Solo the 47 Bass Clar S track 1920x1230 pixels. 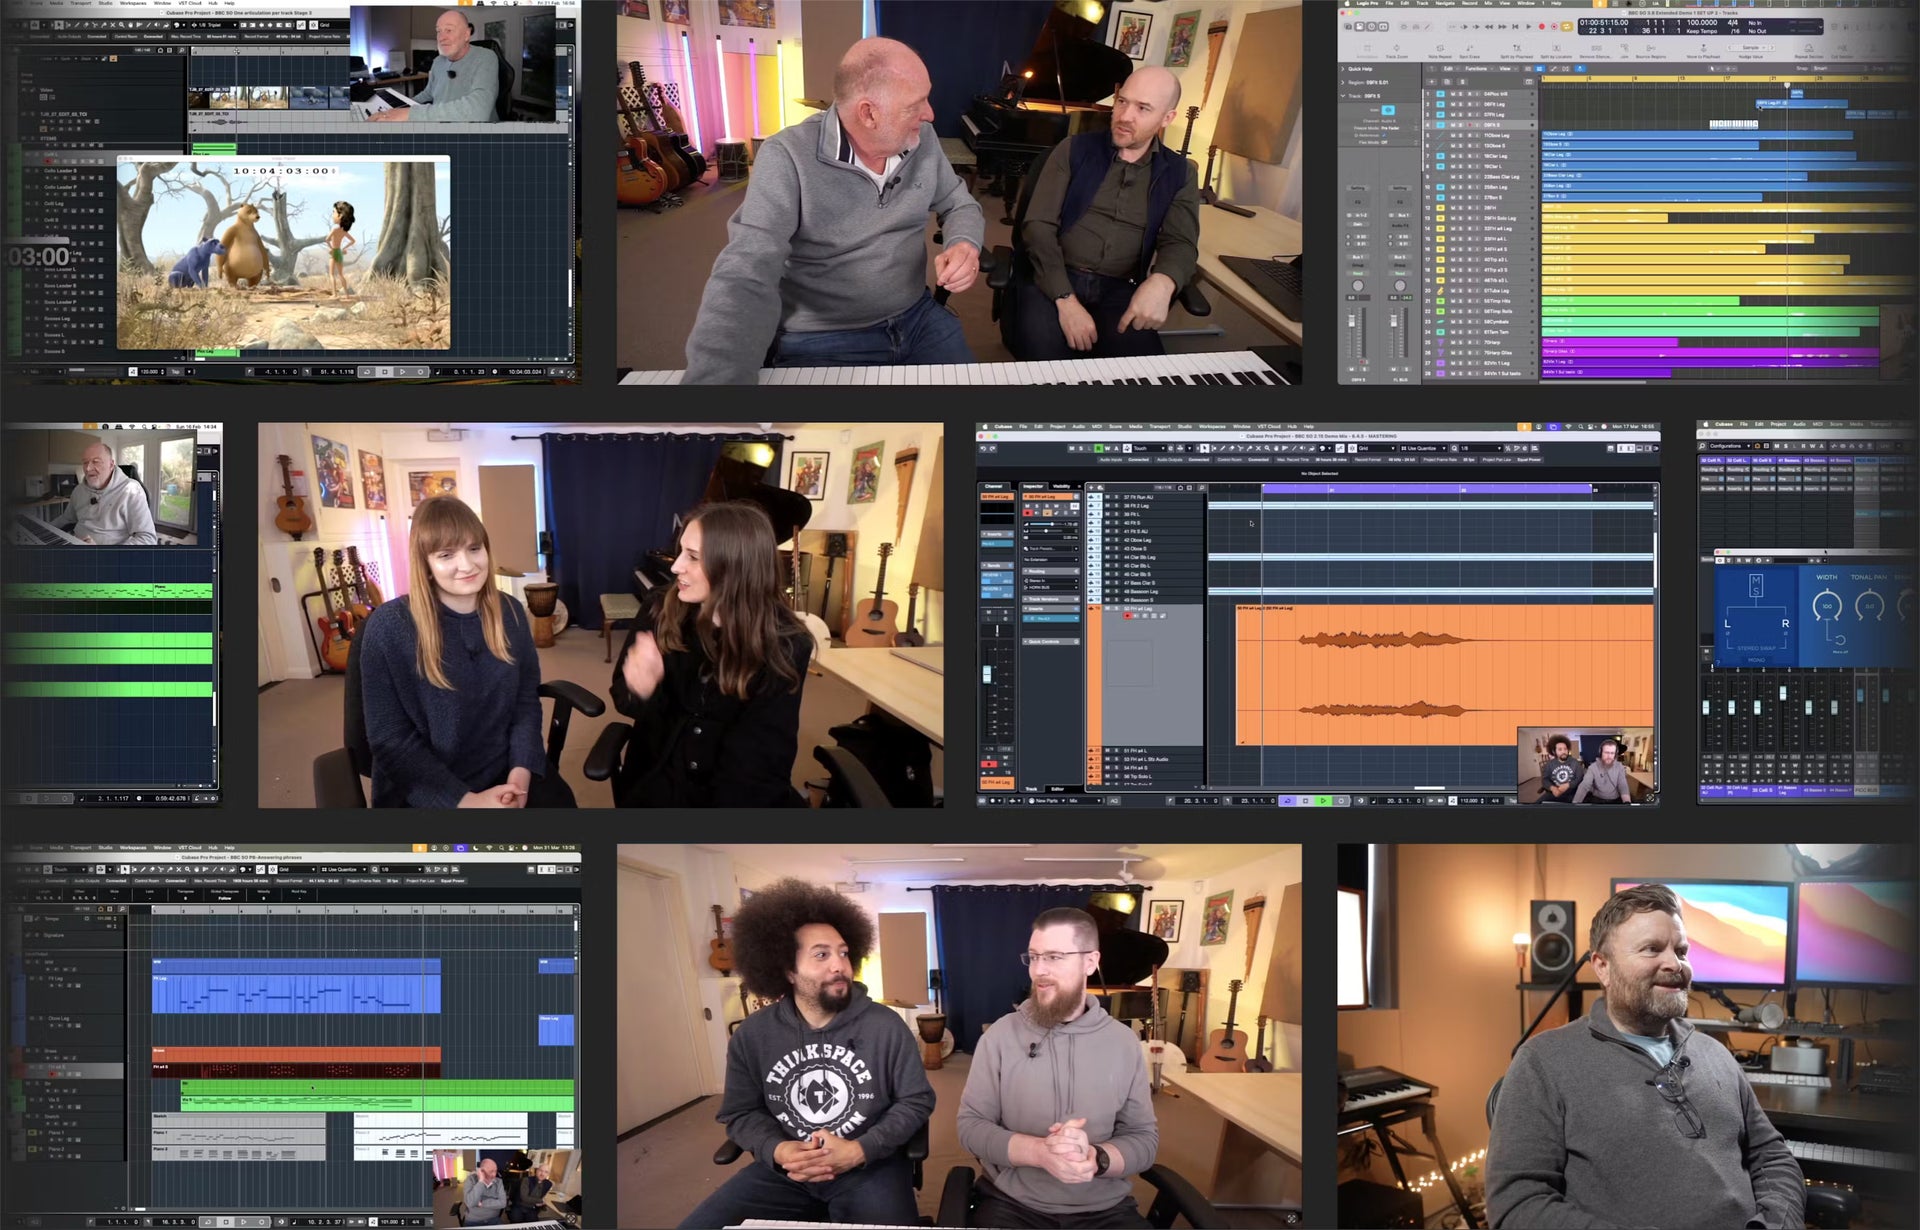coord(1116,583)
